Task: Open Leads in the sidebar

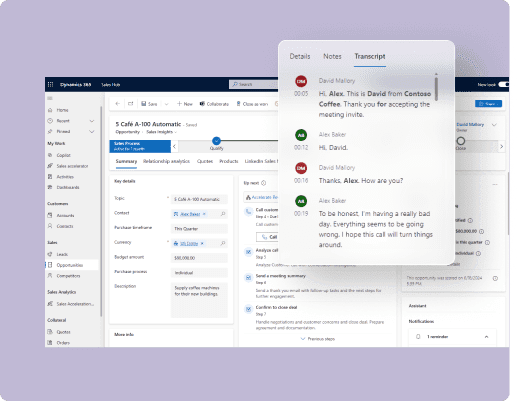Action: [x=62, y=254]
